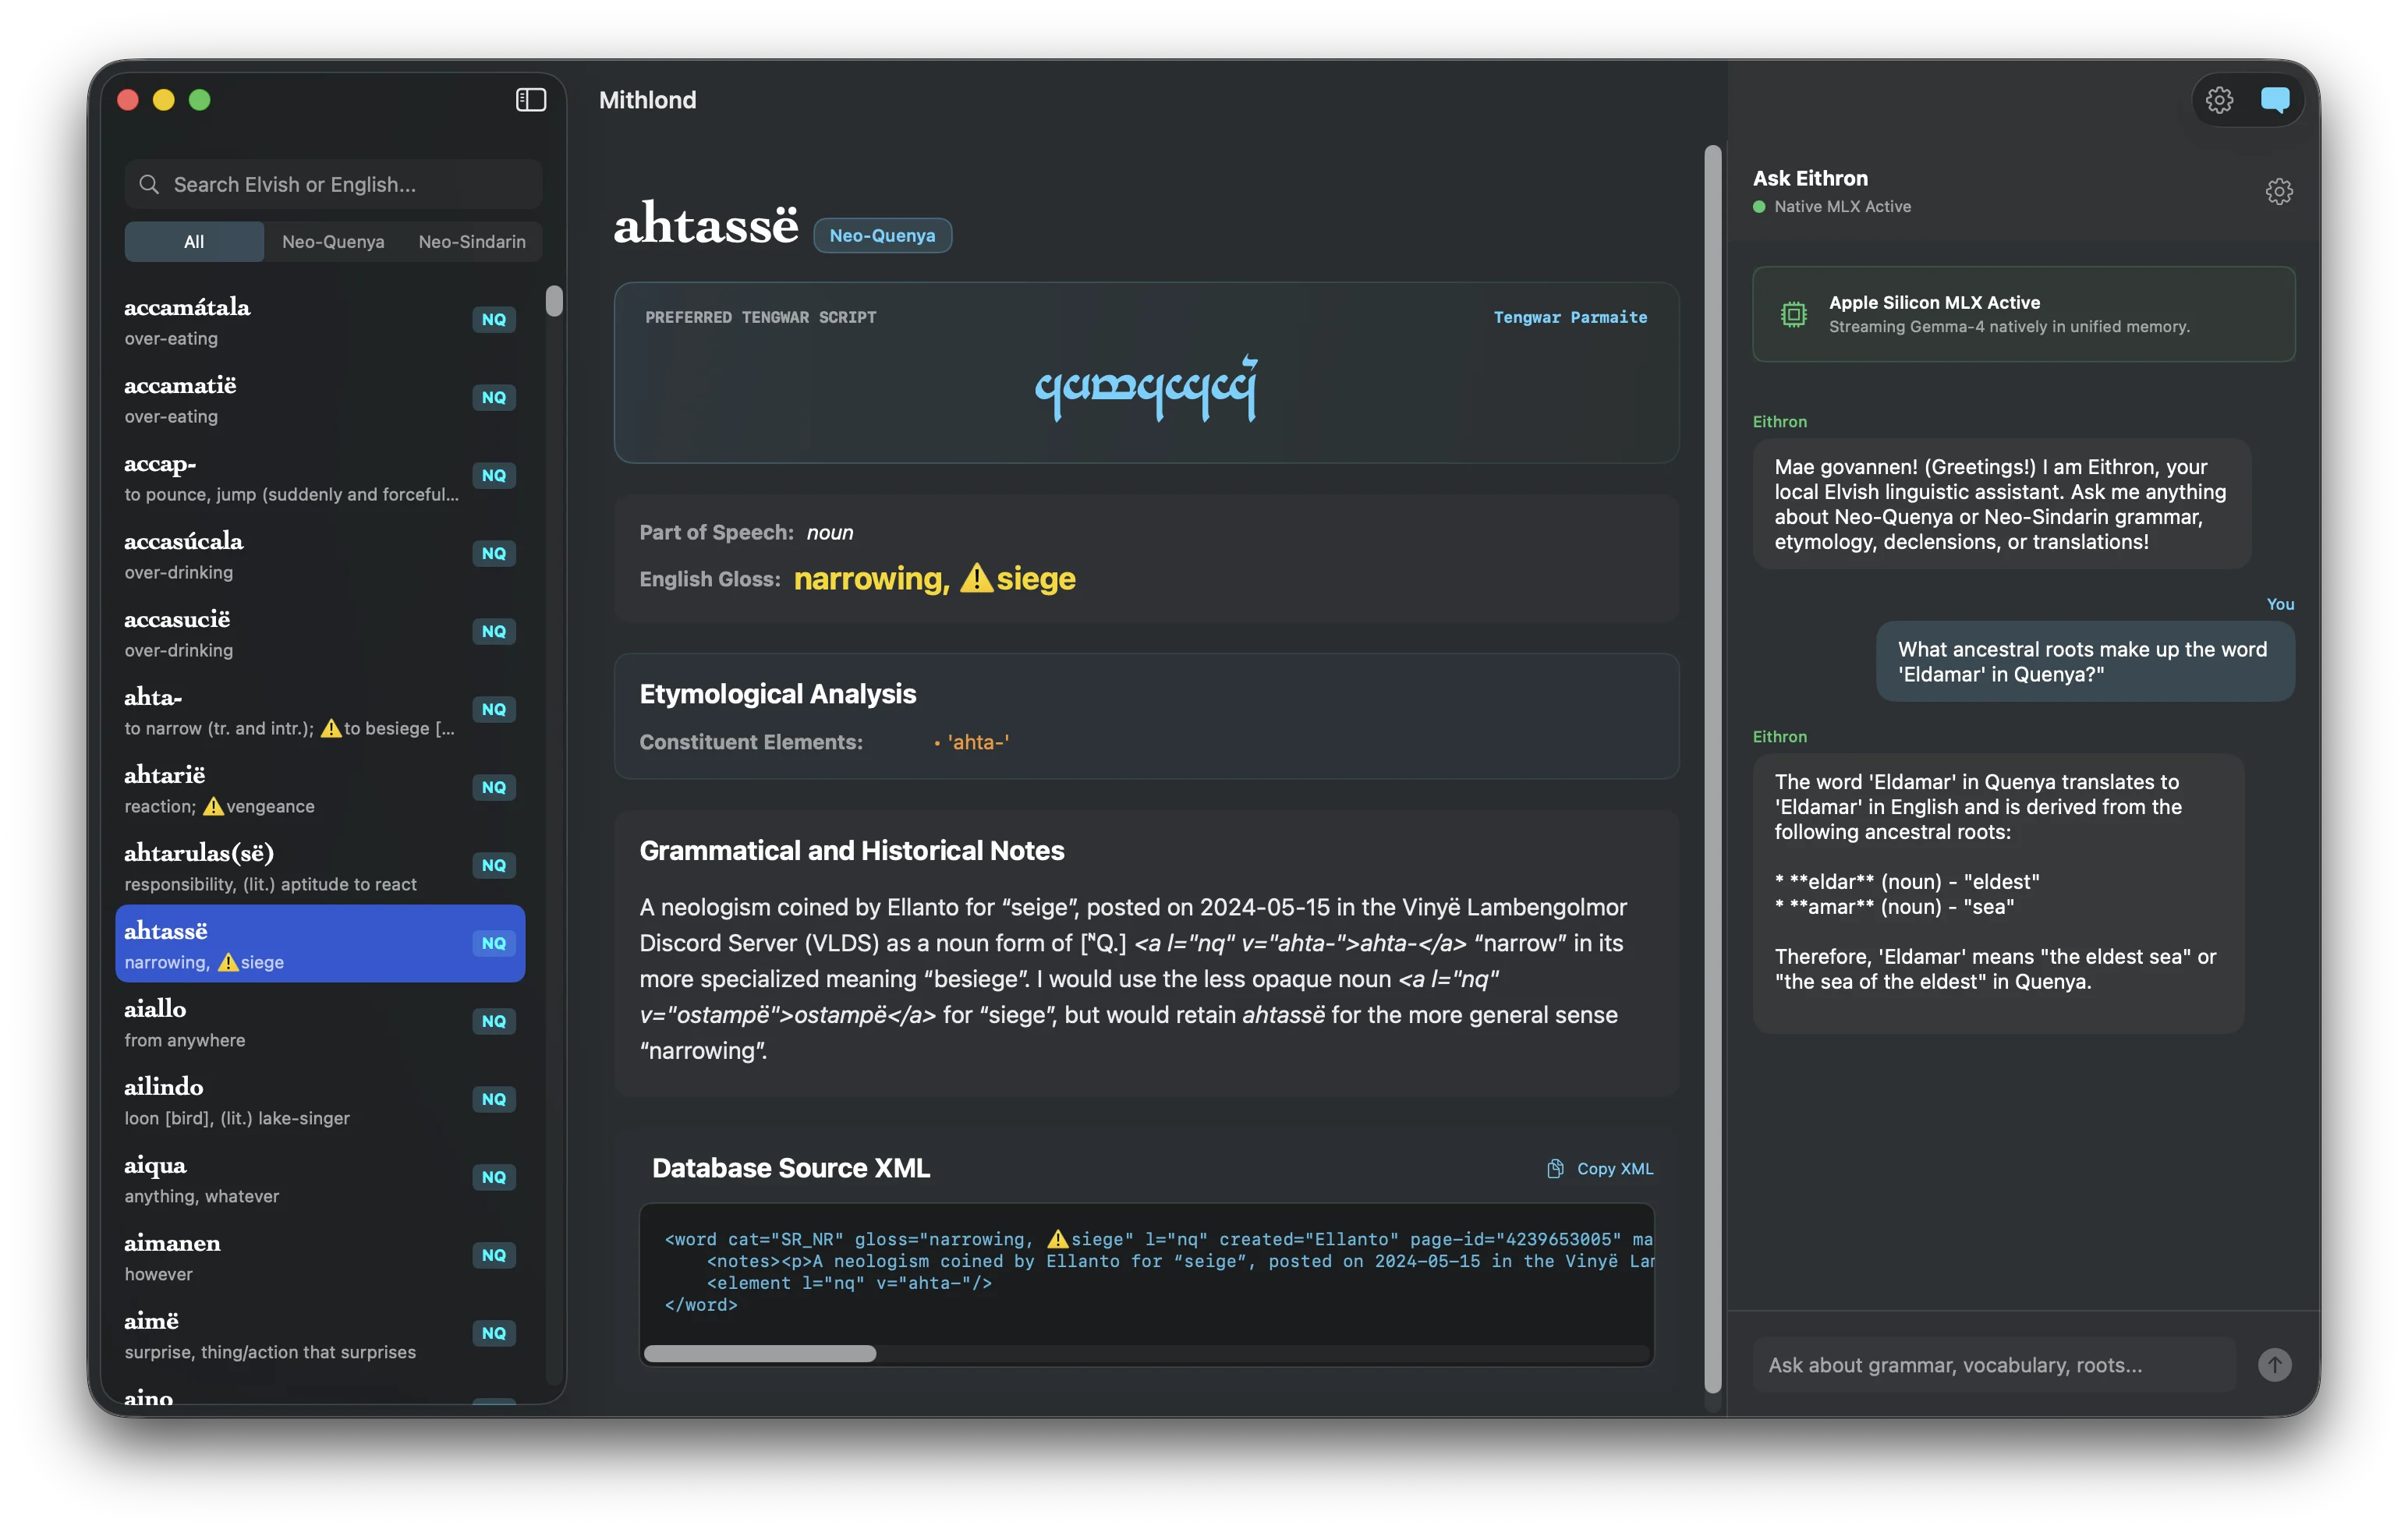
Task: Toggle the sidebar panel icon
Action: click(x=530, y=100)
